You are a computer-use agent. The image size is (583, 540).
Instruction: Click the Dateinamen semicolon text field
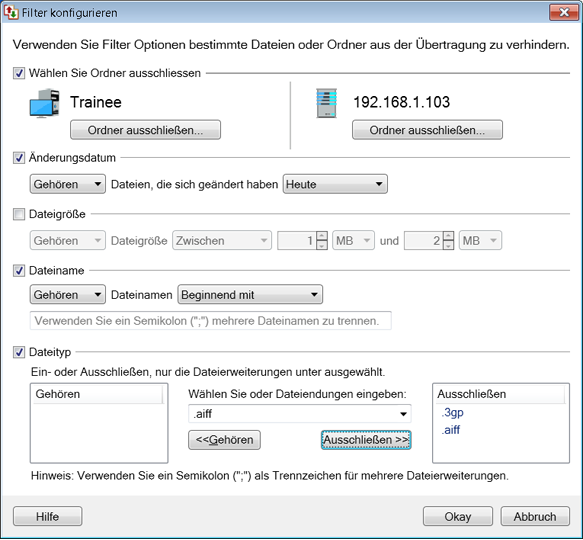(x=210, y=321)
